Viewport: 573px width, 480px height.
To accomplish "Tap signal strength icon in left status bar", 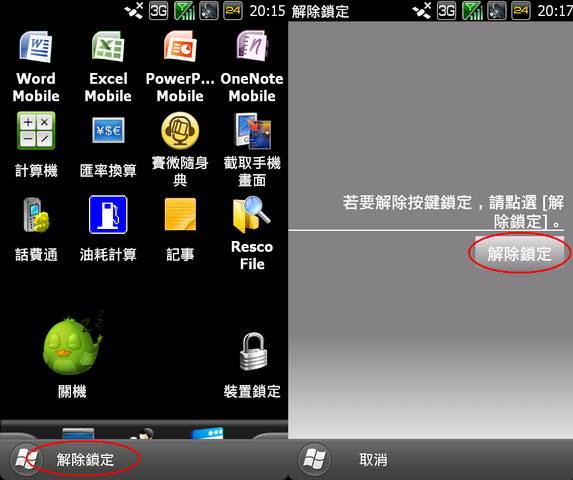I will pyautogui.click(x=184, y=11).
